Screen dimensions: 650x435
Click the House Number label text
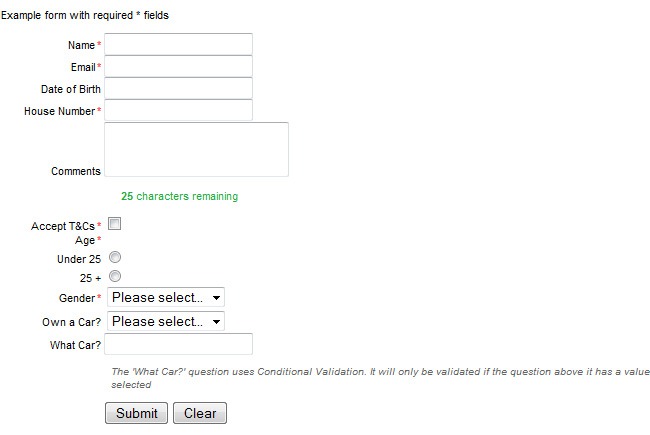point(59,111)
